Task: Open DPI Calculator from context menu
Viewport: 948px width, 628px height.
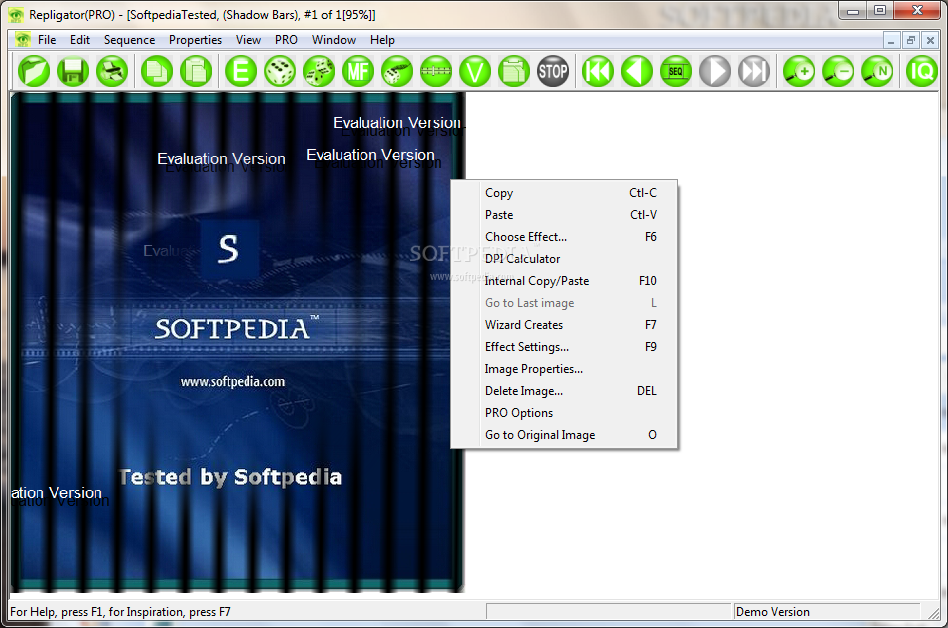Action: [564, 259]
